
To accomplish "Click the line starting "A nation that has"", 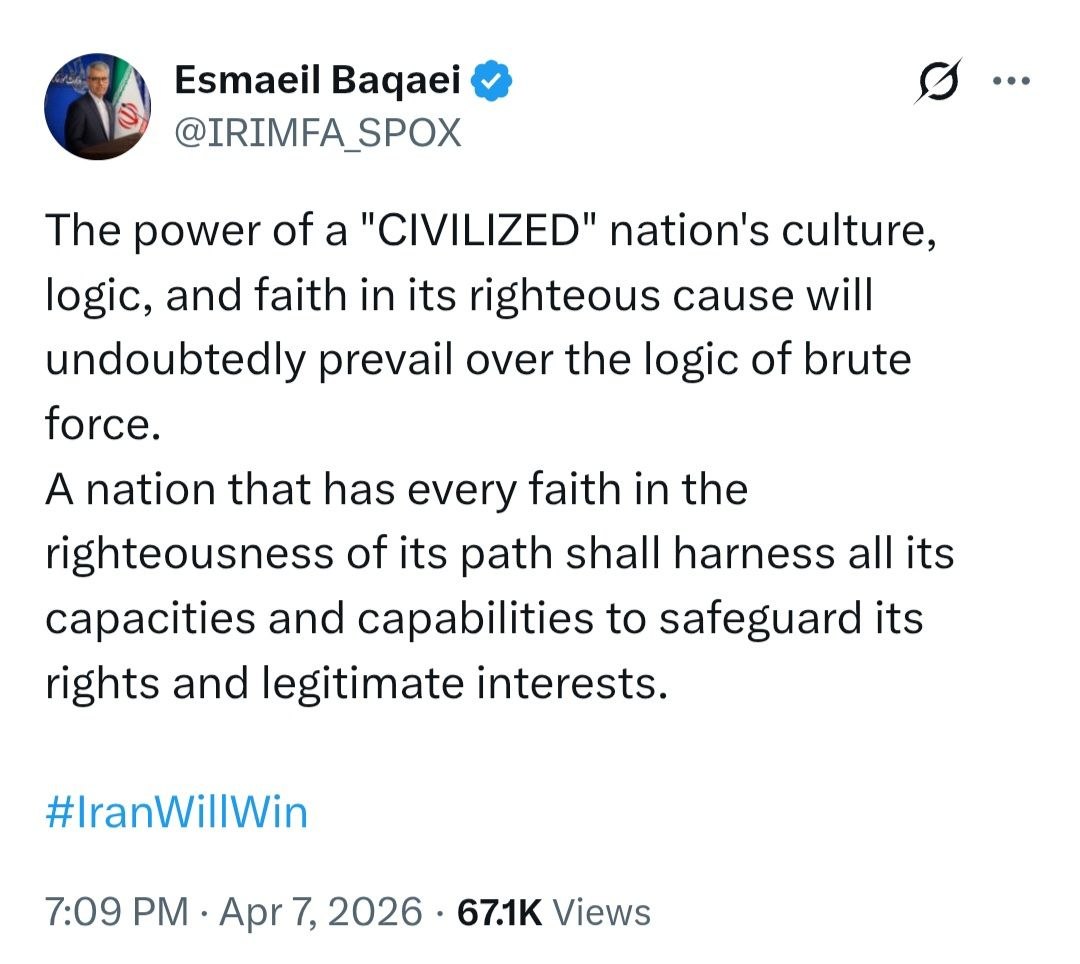I will pos(396,490).
